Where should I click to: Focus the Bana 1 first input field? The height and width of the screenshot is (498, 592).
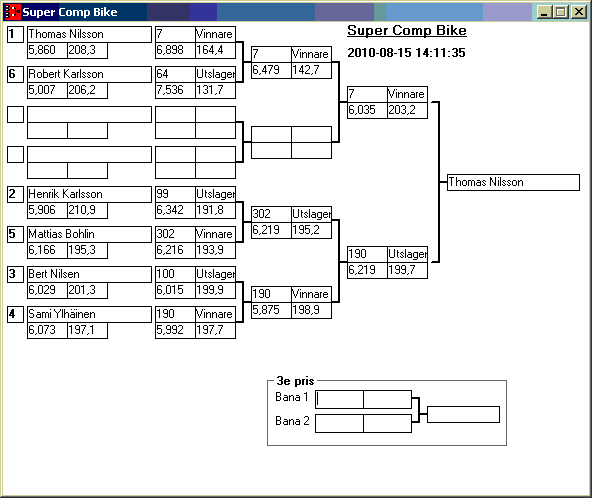coord(339,399)
